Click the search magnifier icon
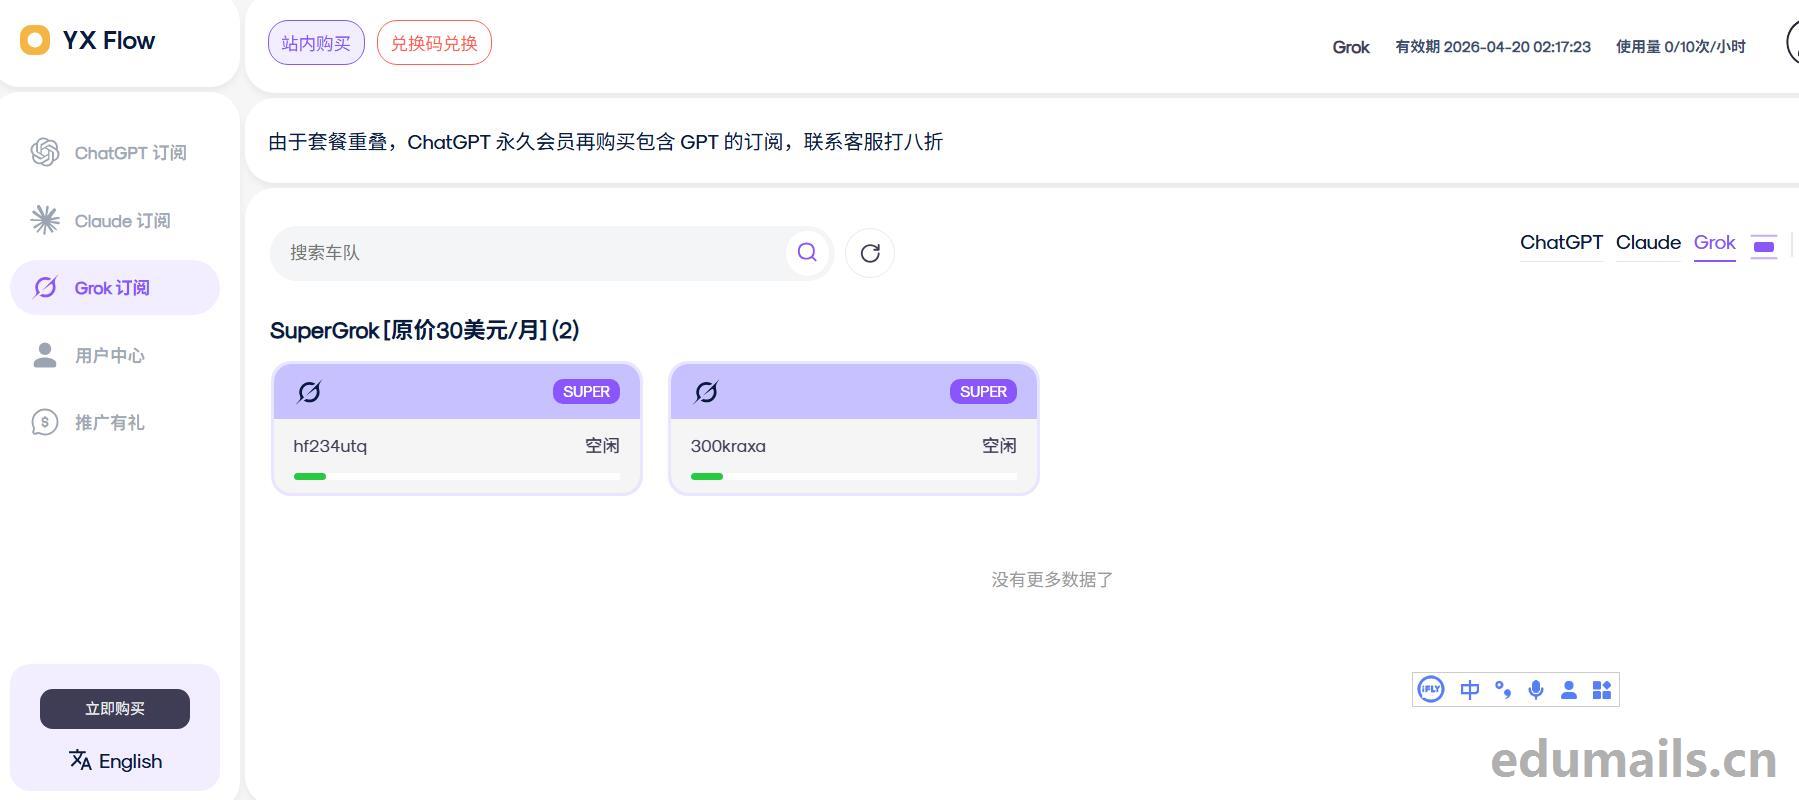1799x800 pixels. tap(807, 253)
